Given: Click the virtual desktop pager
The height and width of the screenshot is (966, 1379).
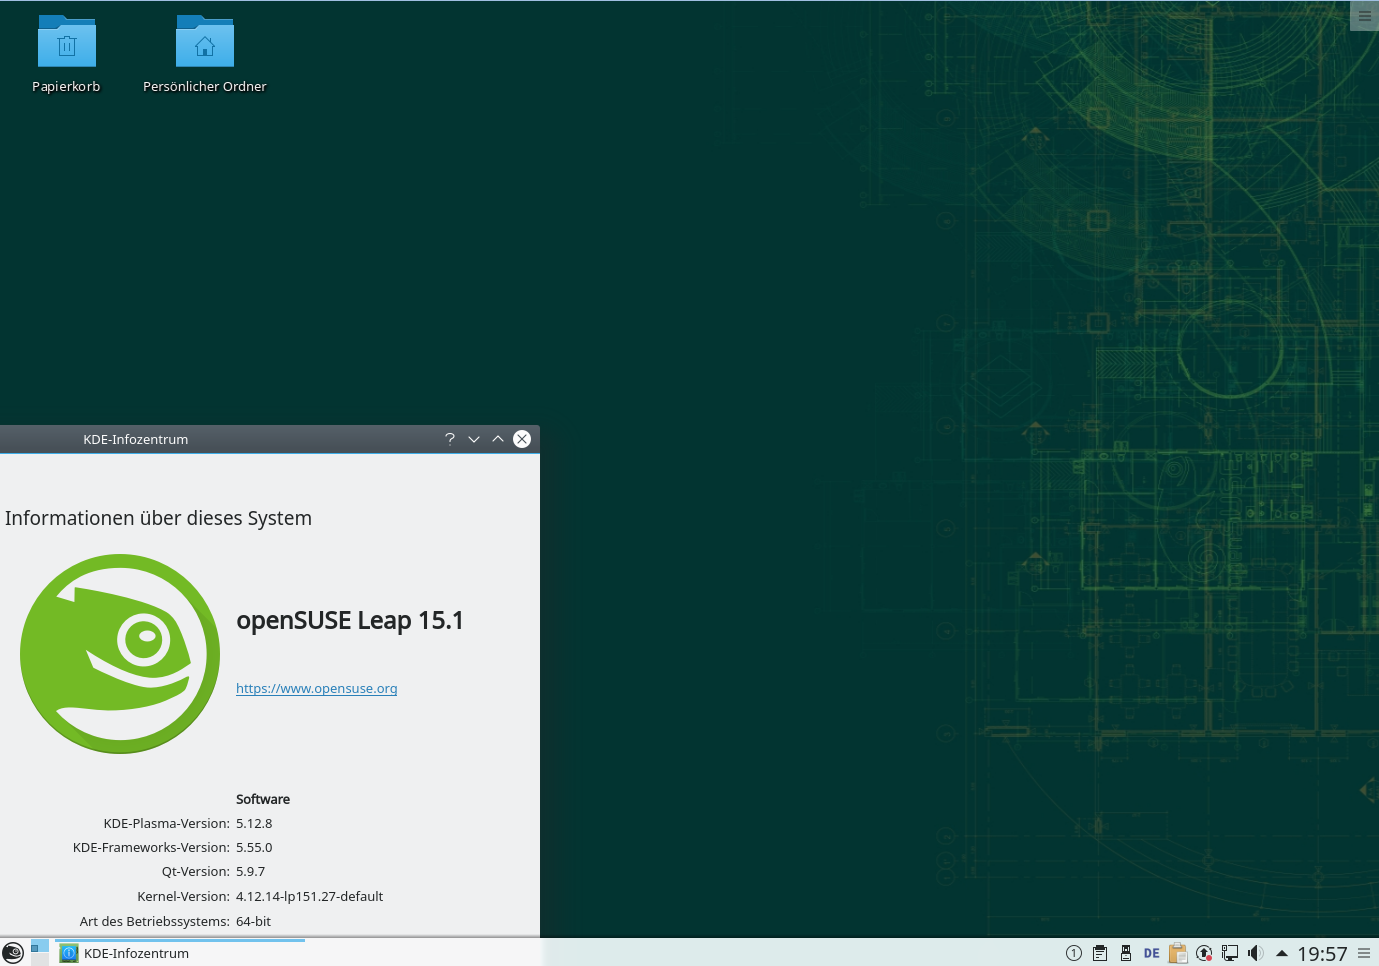Looking at the screenshot, I should point(39,953).
